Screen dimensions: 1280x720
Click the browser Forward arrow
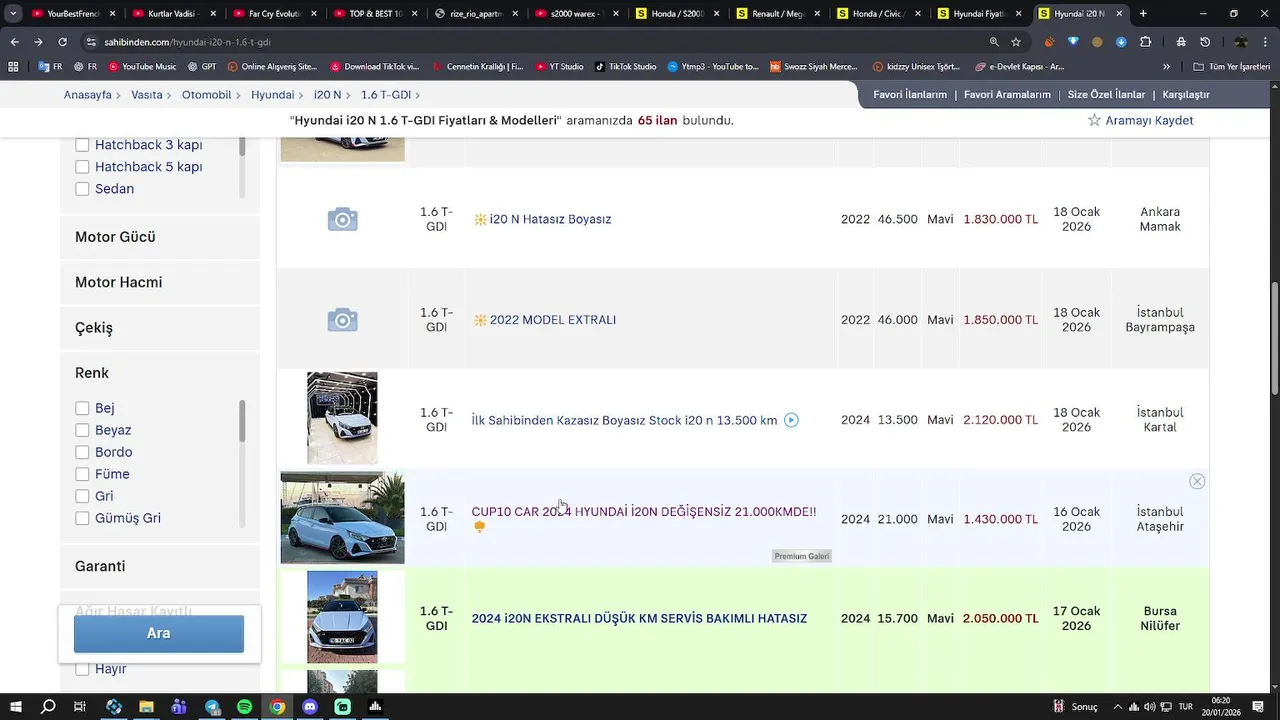38,42
